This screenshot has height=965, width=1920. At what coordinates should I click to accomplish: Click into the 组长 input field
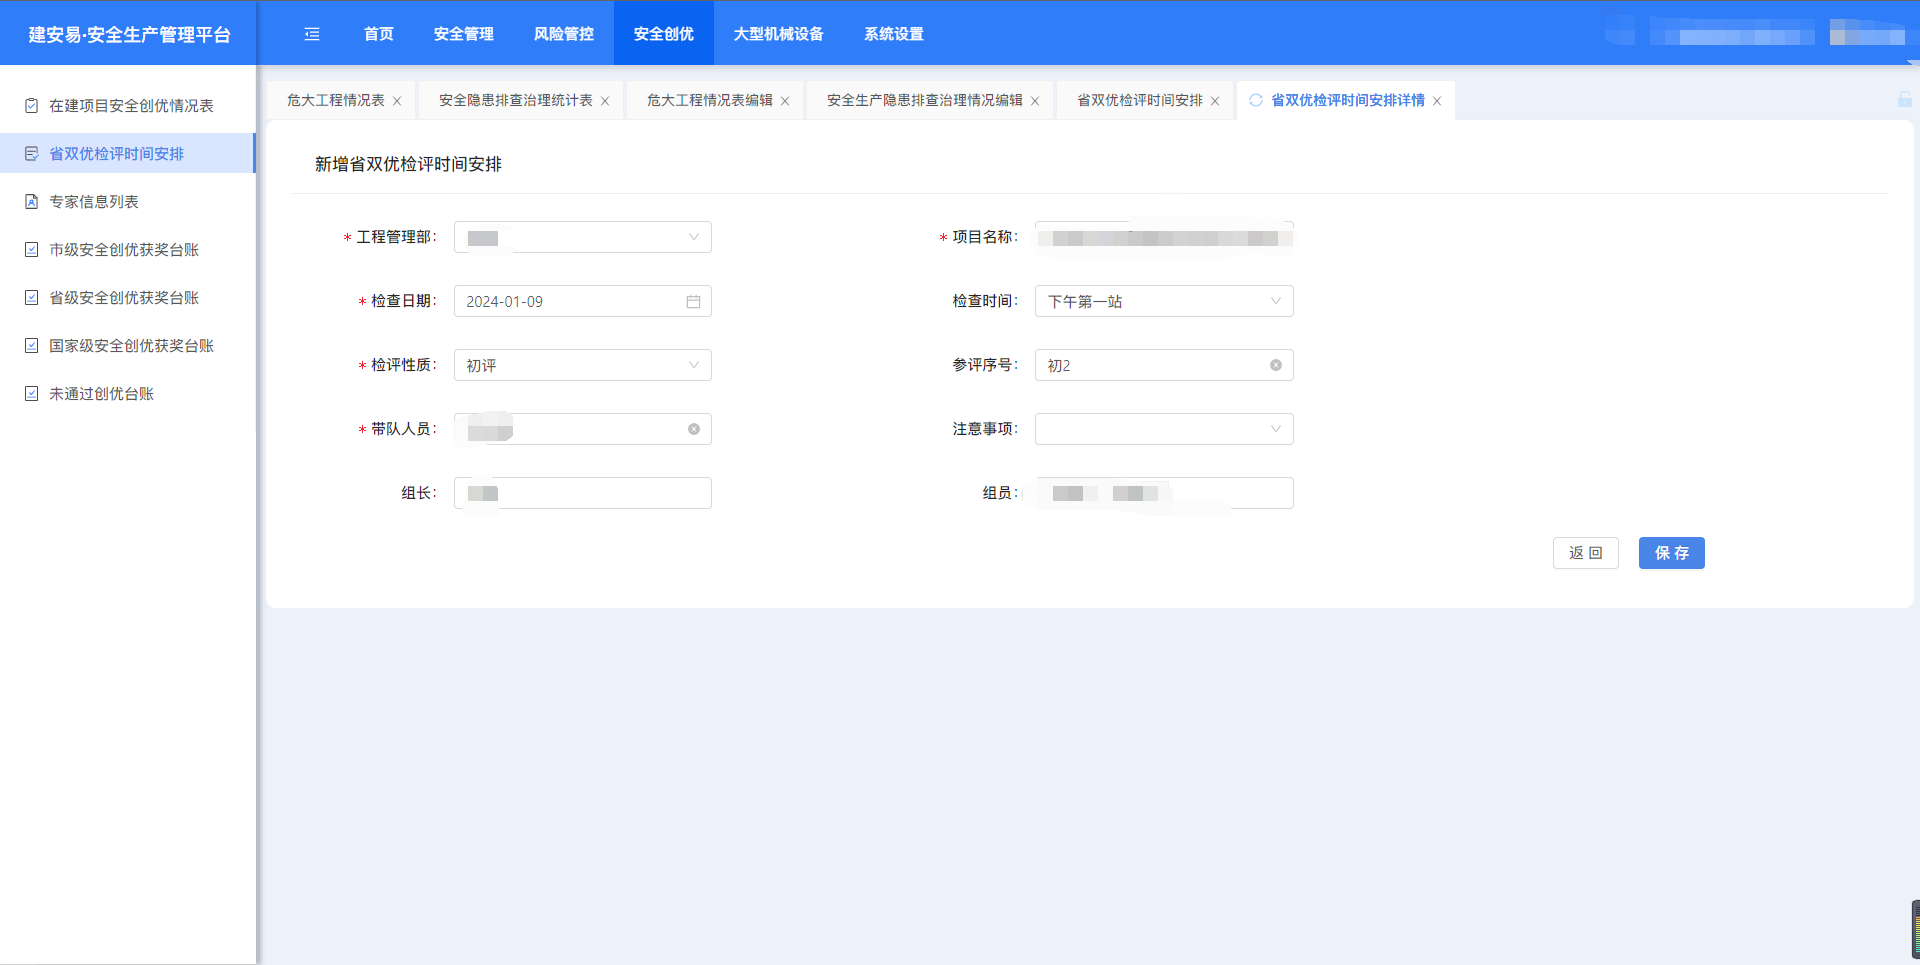[x=600, y=494]
